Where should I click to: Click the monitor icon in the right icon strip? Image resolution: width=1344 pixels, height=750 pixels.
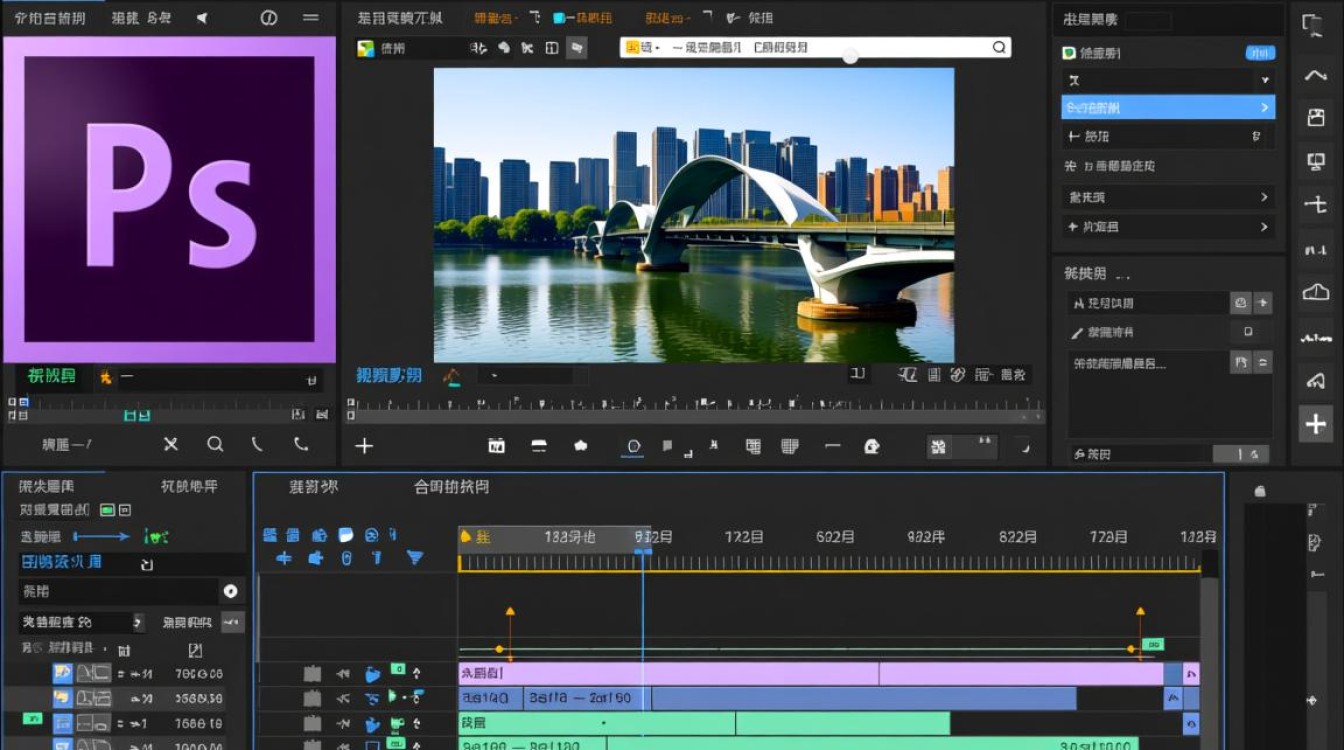tap(1315, 161)
